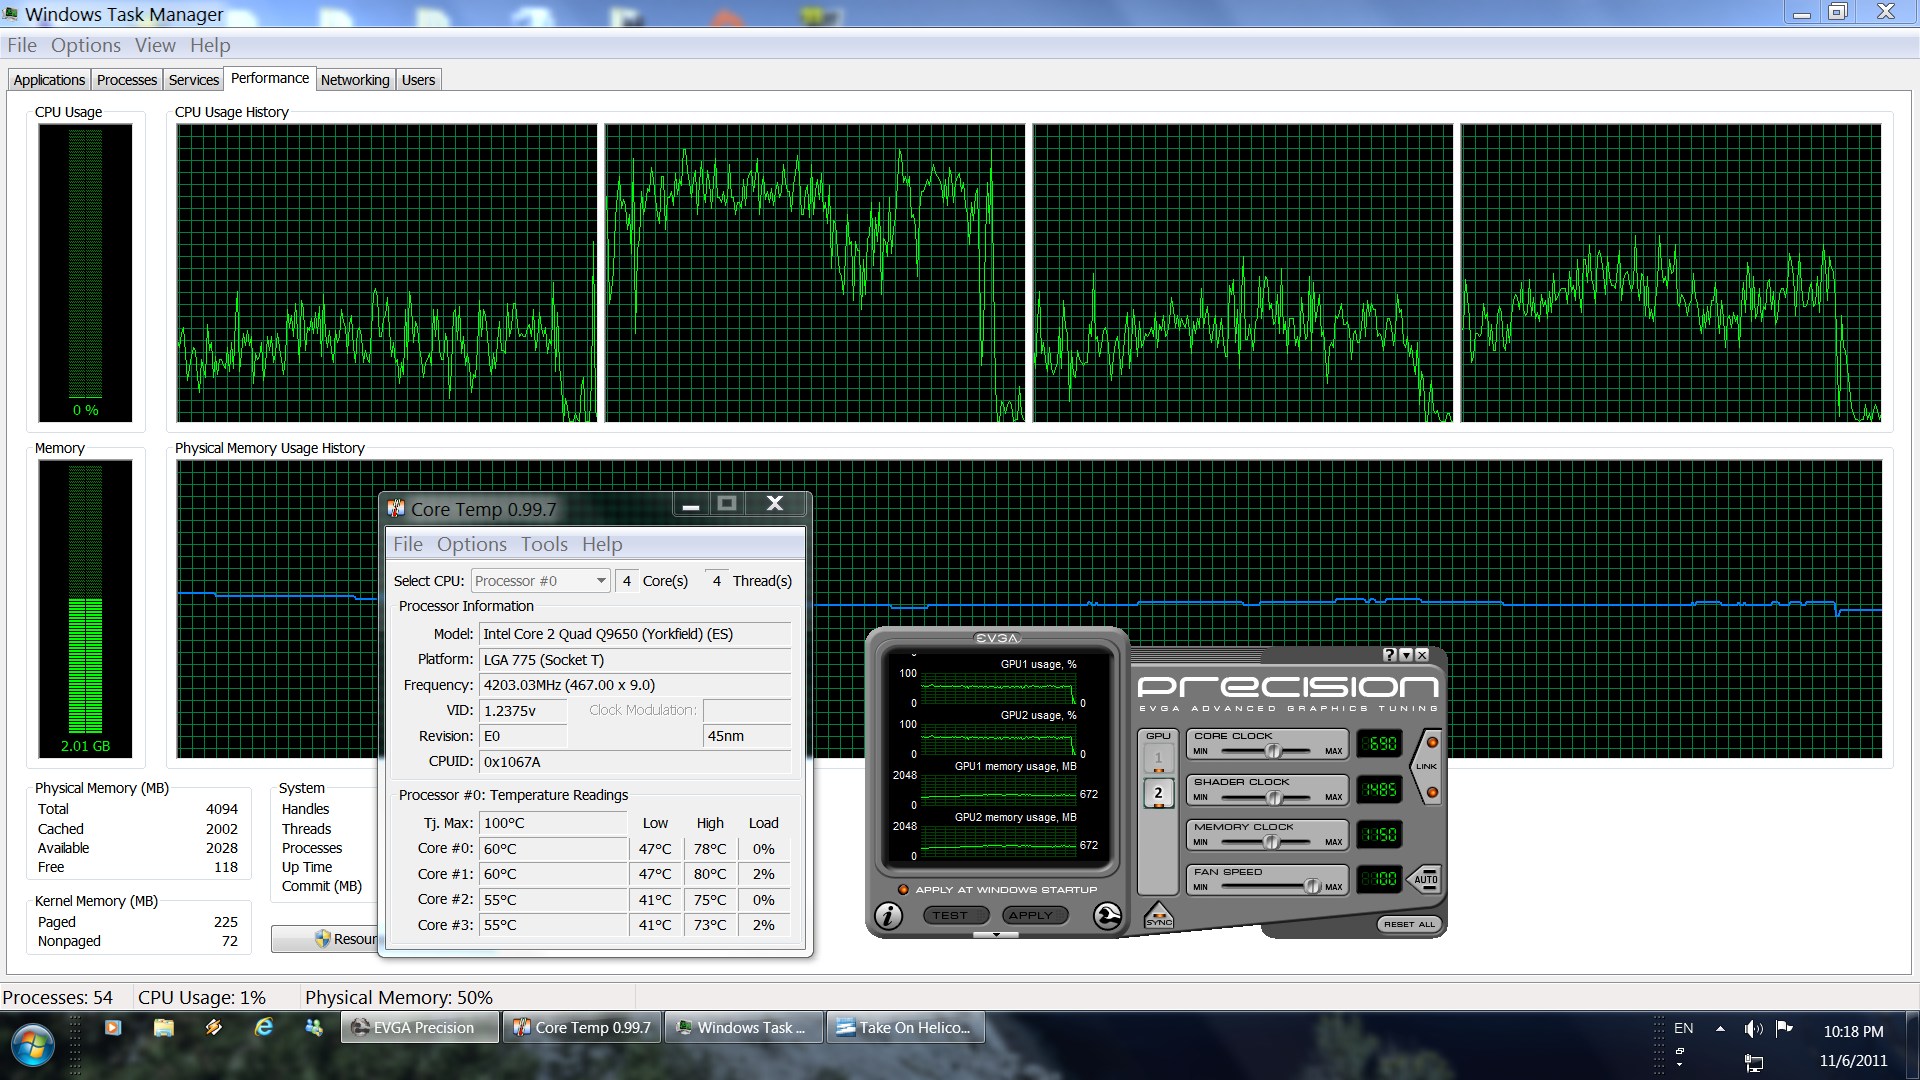
Task: Open Windows Explorer folder in taskbar
Action: [164, 1027]
